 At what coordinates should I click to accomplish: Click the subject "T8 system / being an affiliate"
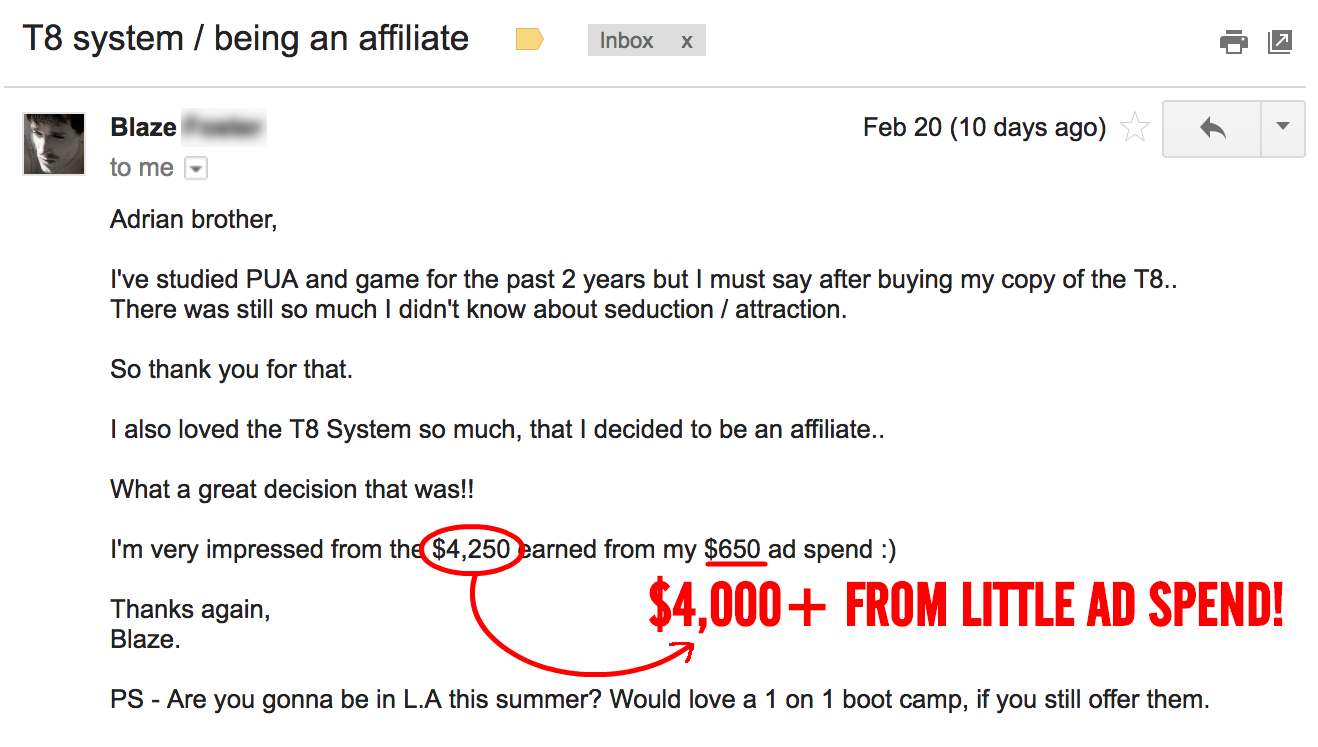[245, 39]
